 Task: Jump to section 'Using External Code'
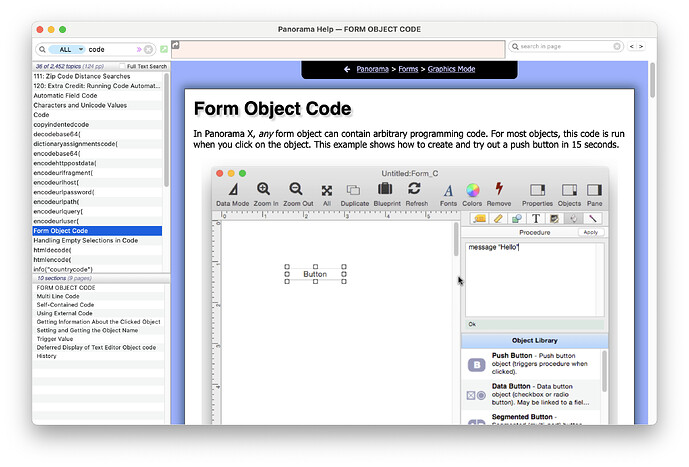click(x=98, y=313)
